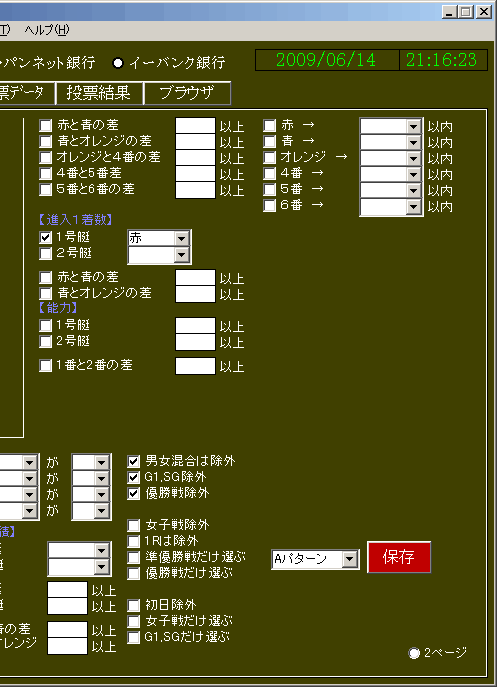The image size is (497, 687).
Task: Click the 【能力】 section label
Action: click(59, 308)
